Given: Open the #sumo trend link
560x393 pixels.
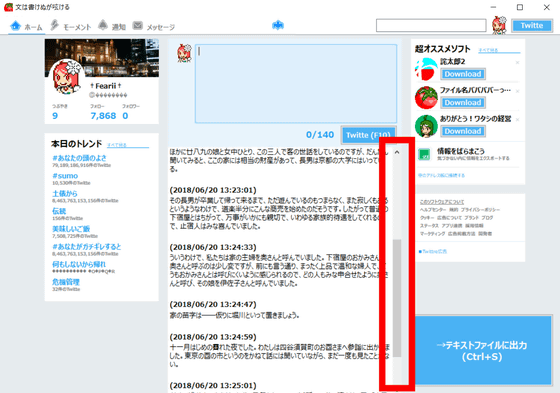Looking at the screenshot, I should pyautogui.click(x=65, y=176).
